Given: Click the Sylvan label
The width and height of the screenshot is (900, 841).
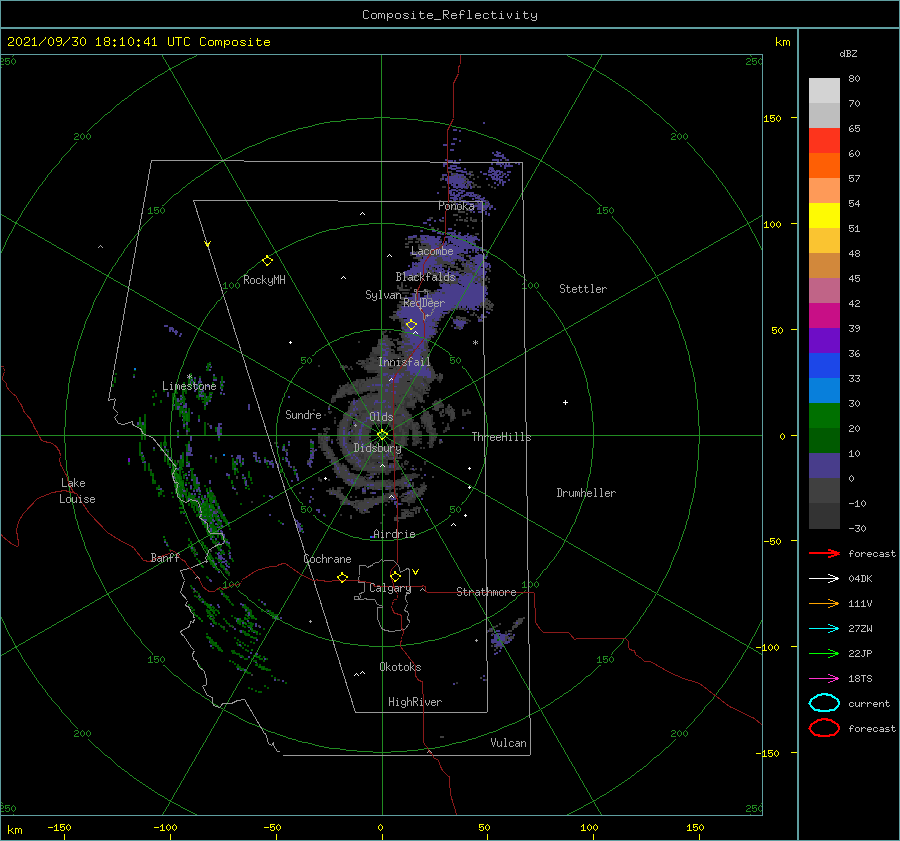Looking at the screenshot, I should coord(383,295).
